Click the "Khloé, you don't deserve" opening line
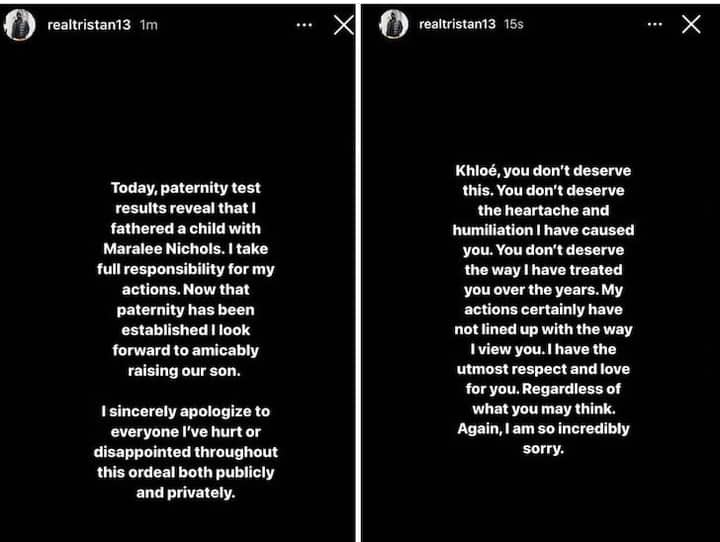This screenshot has width=720, height=542. pos(543,171)
